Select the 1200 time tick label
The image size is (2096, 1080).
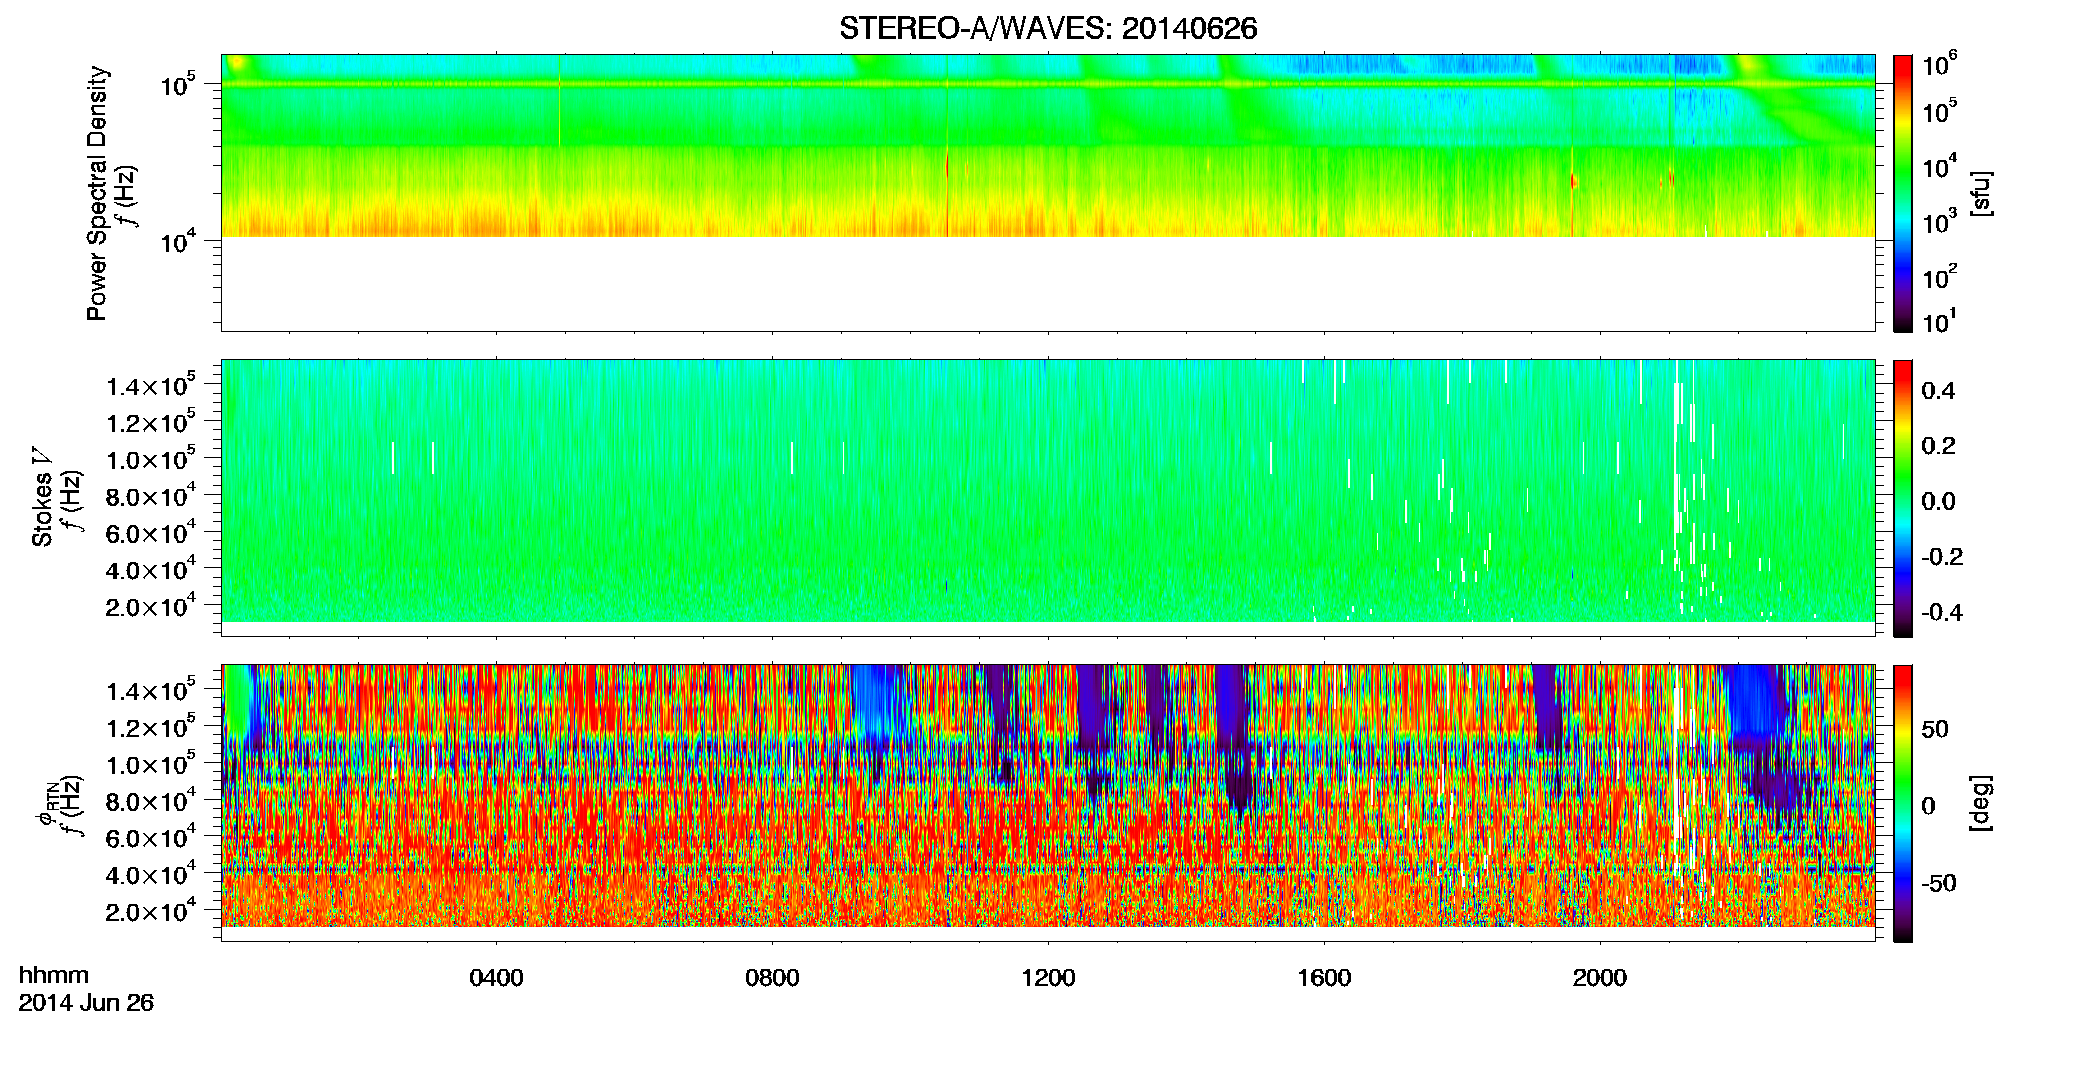point(1048,978)
